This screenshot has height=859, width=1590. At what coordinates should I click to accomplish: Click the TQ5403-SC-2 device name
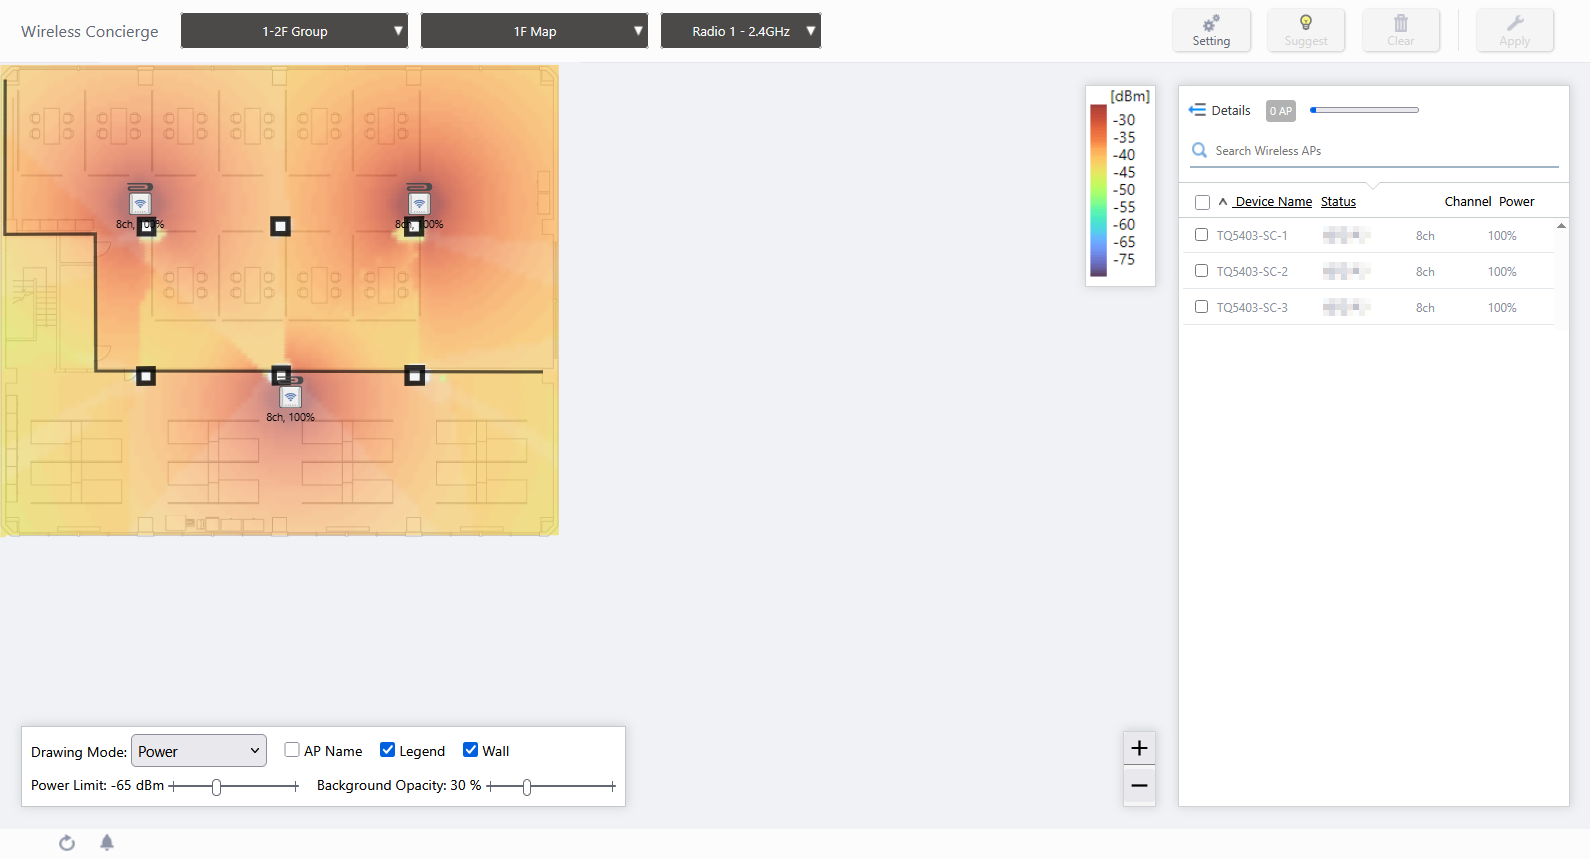pos(1252,272)
